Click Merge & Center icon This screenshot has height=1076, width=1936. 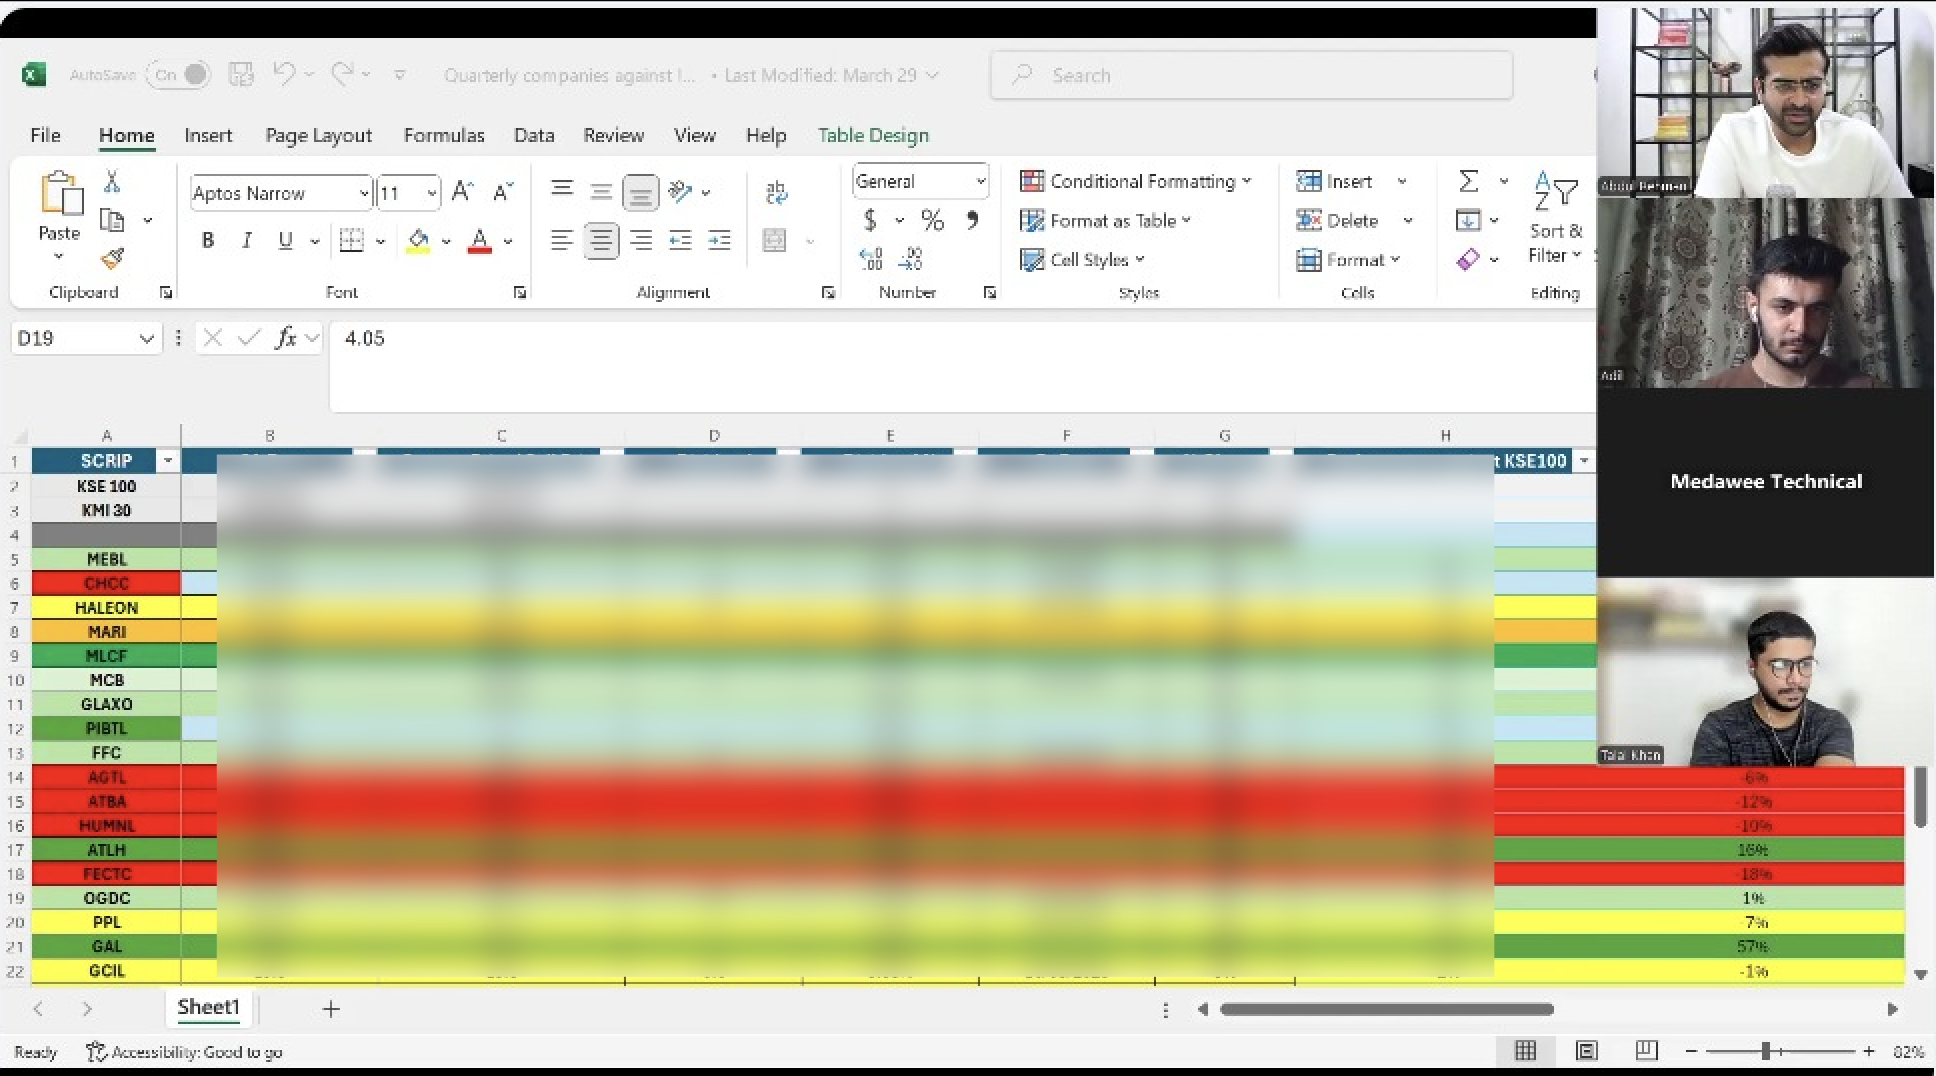[x=775, y=240]
